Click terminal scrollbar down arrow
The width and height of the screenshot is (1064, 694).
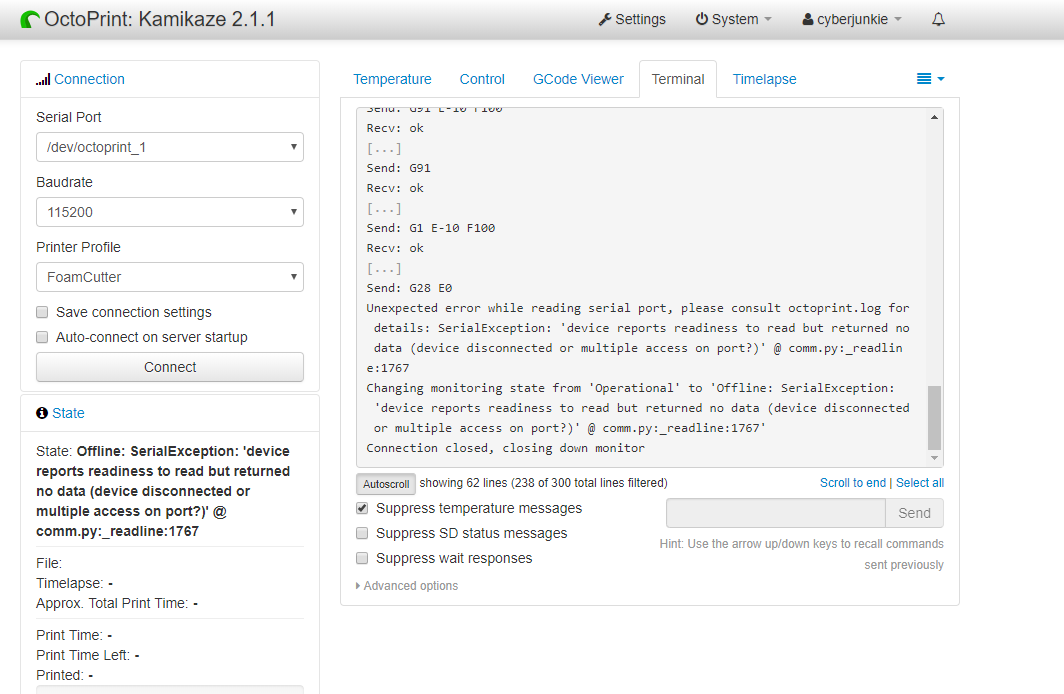pos(934,458)
